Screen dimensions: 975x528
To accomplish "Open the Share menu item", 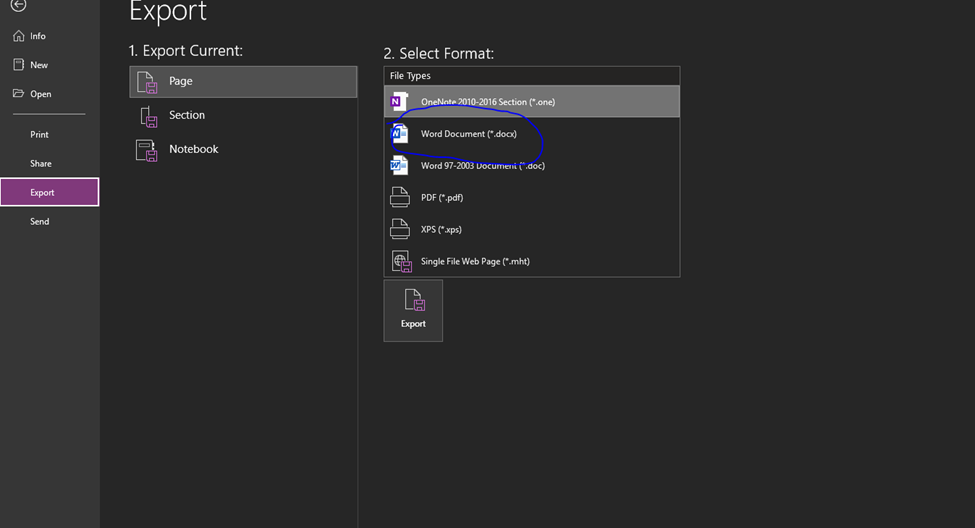I will 49,164.
